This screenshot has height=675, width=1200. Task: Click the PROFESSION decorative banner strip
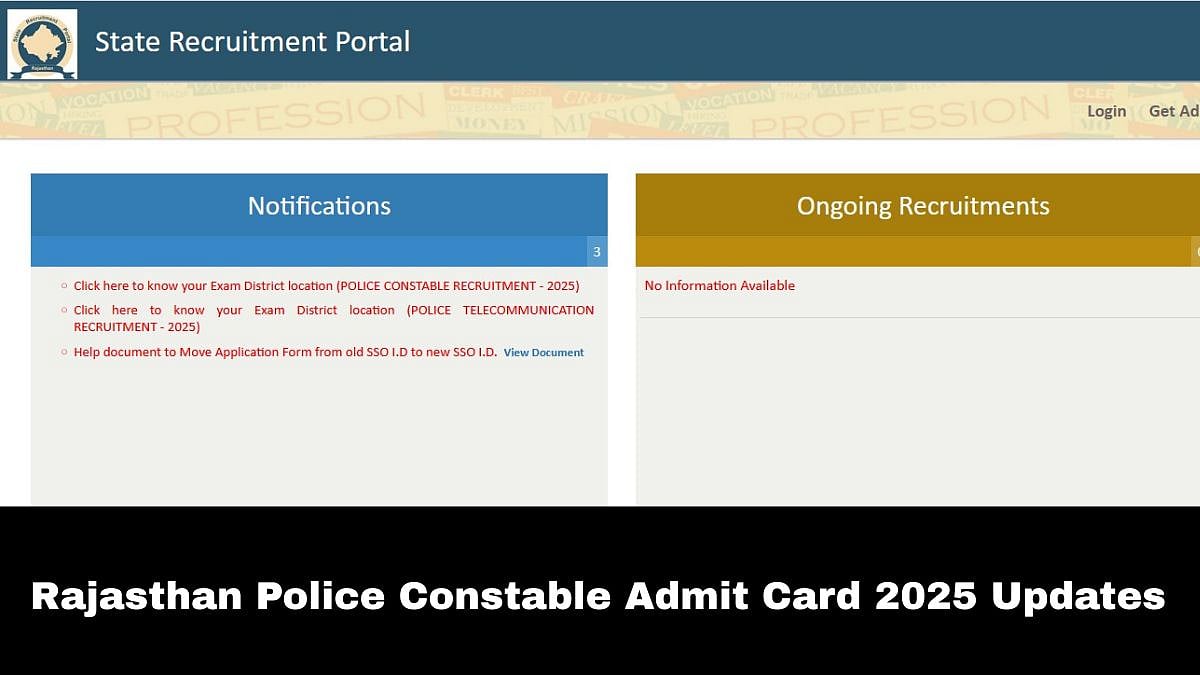[x=600, y=111]
